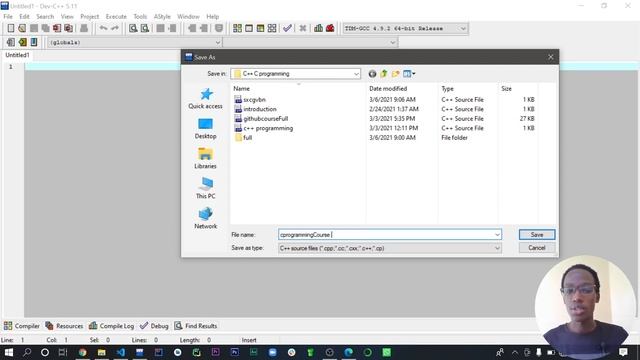Open the (globals) class dropdown

click(x=218, y=42)
